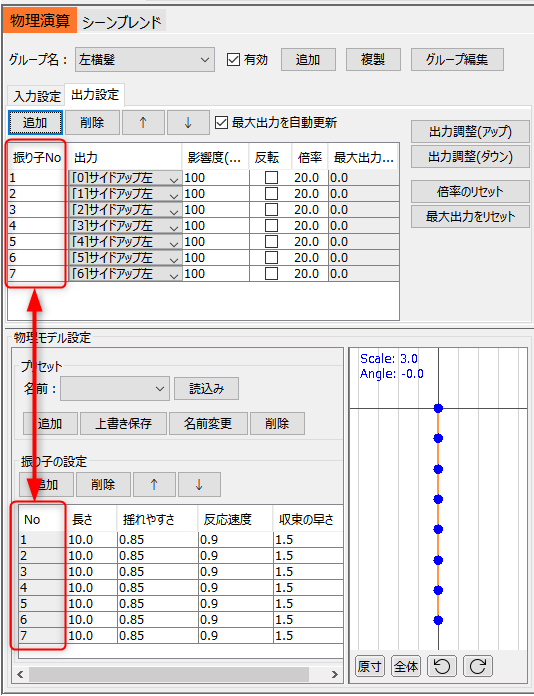This screenshot has width=534, height=696.
Task: Select the 長さ cell of pendulum 4
Action: point(91,587)
